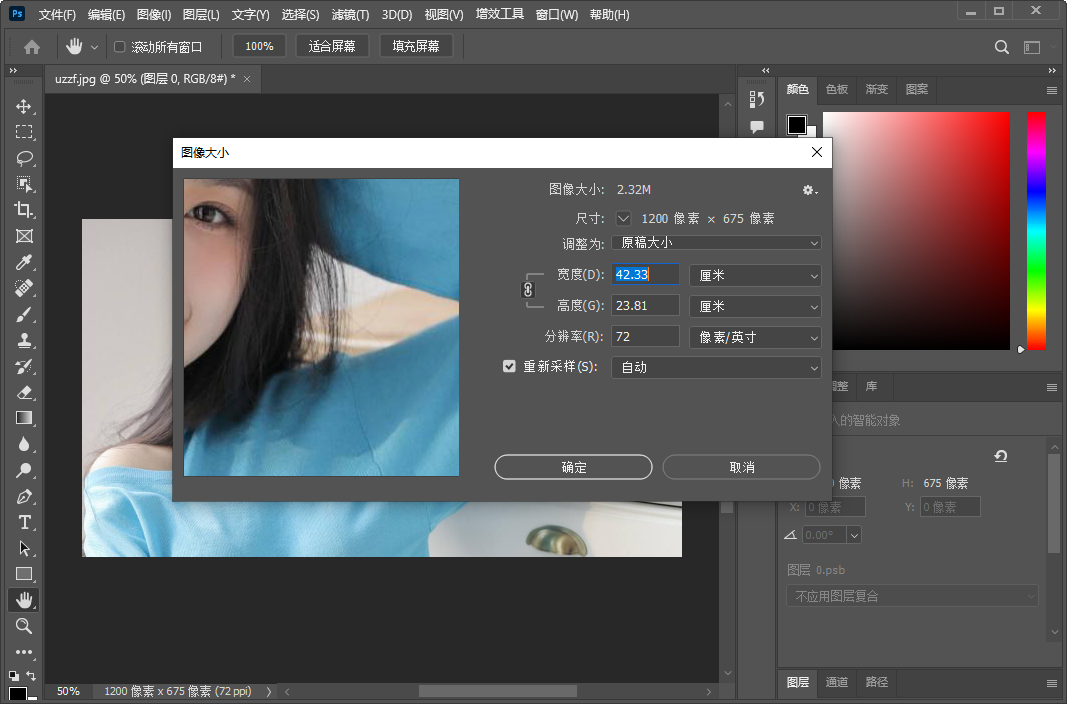Open the Window menu
Viewport: 1067px width, 704px height.
557,14
